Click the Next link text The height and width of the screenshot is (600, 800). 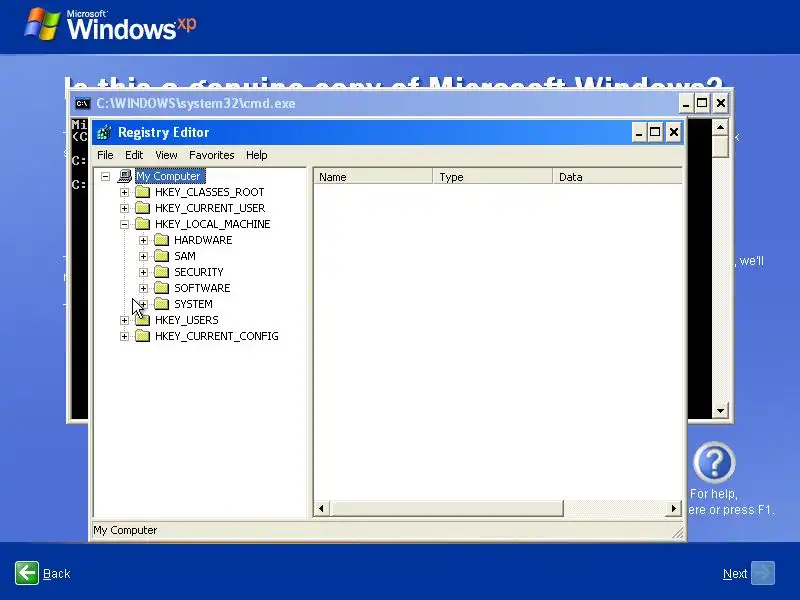coord(735,574)
